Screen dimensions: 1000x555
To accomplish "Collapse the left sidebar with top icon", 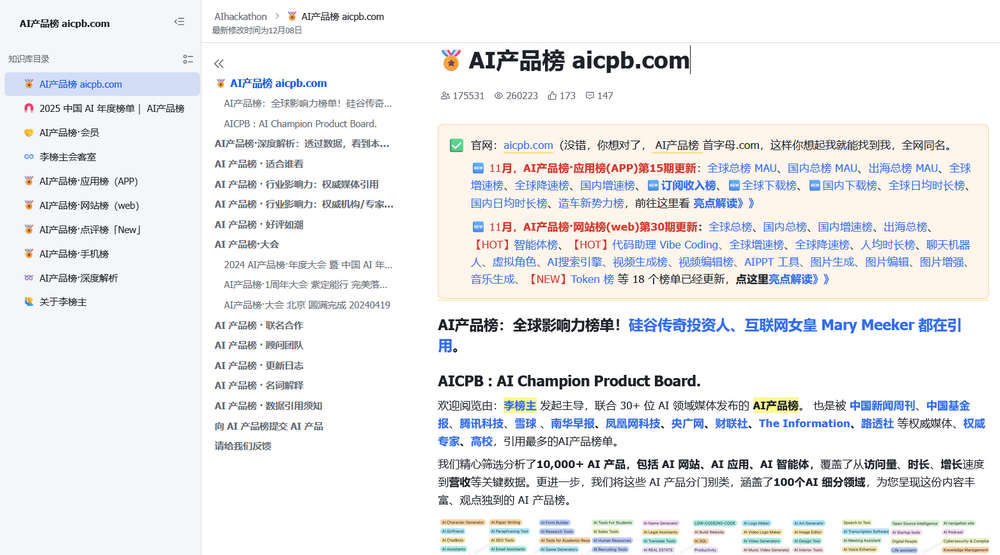I will [179, 22].
